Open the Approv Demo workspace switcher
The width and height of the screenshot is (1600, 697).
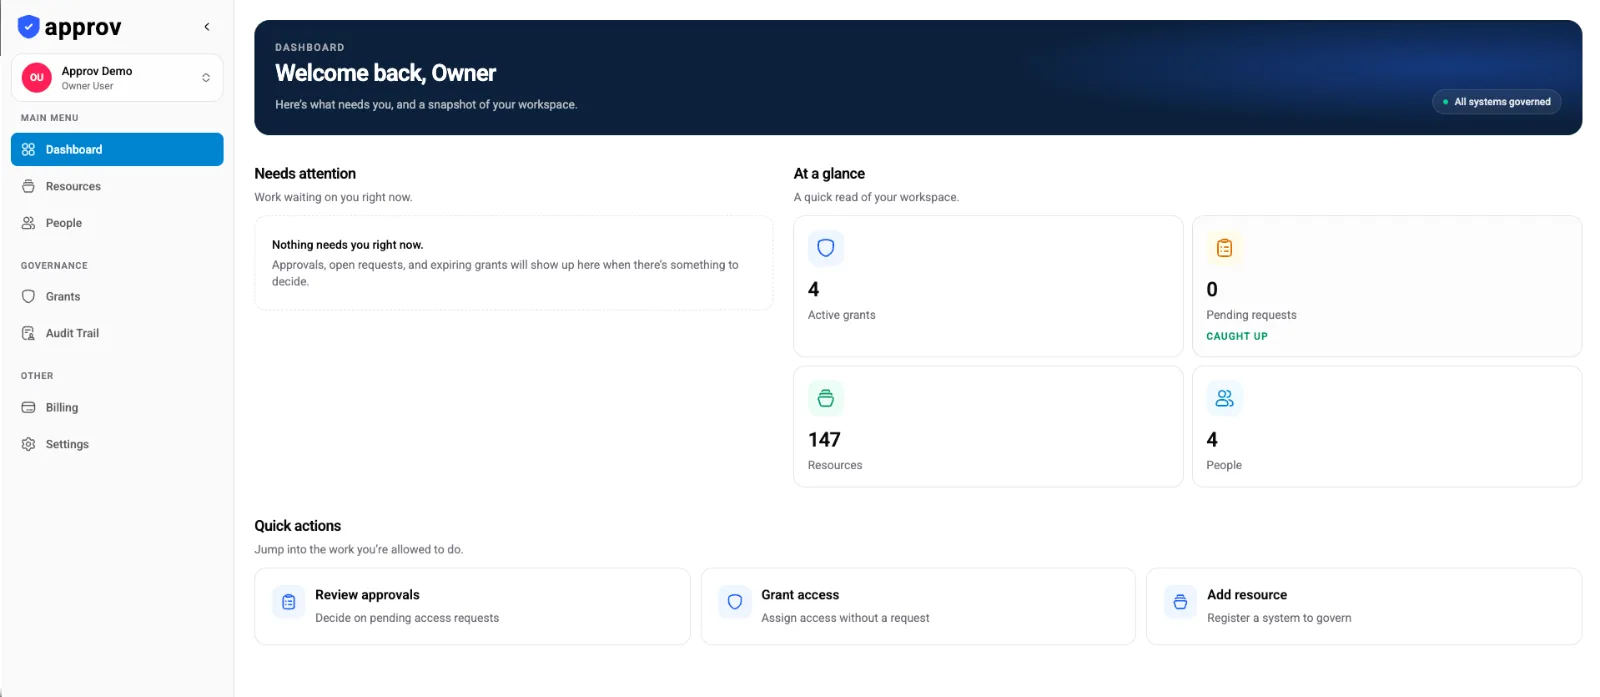[x=117, y=78]
